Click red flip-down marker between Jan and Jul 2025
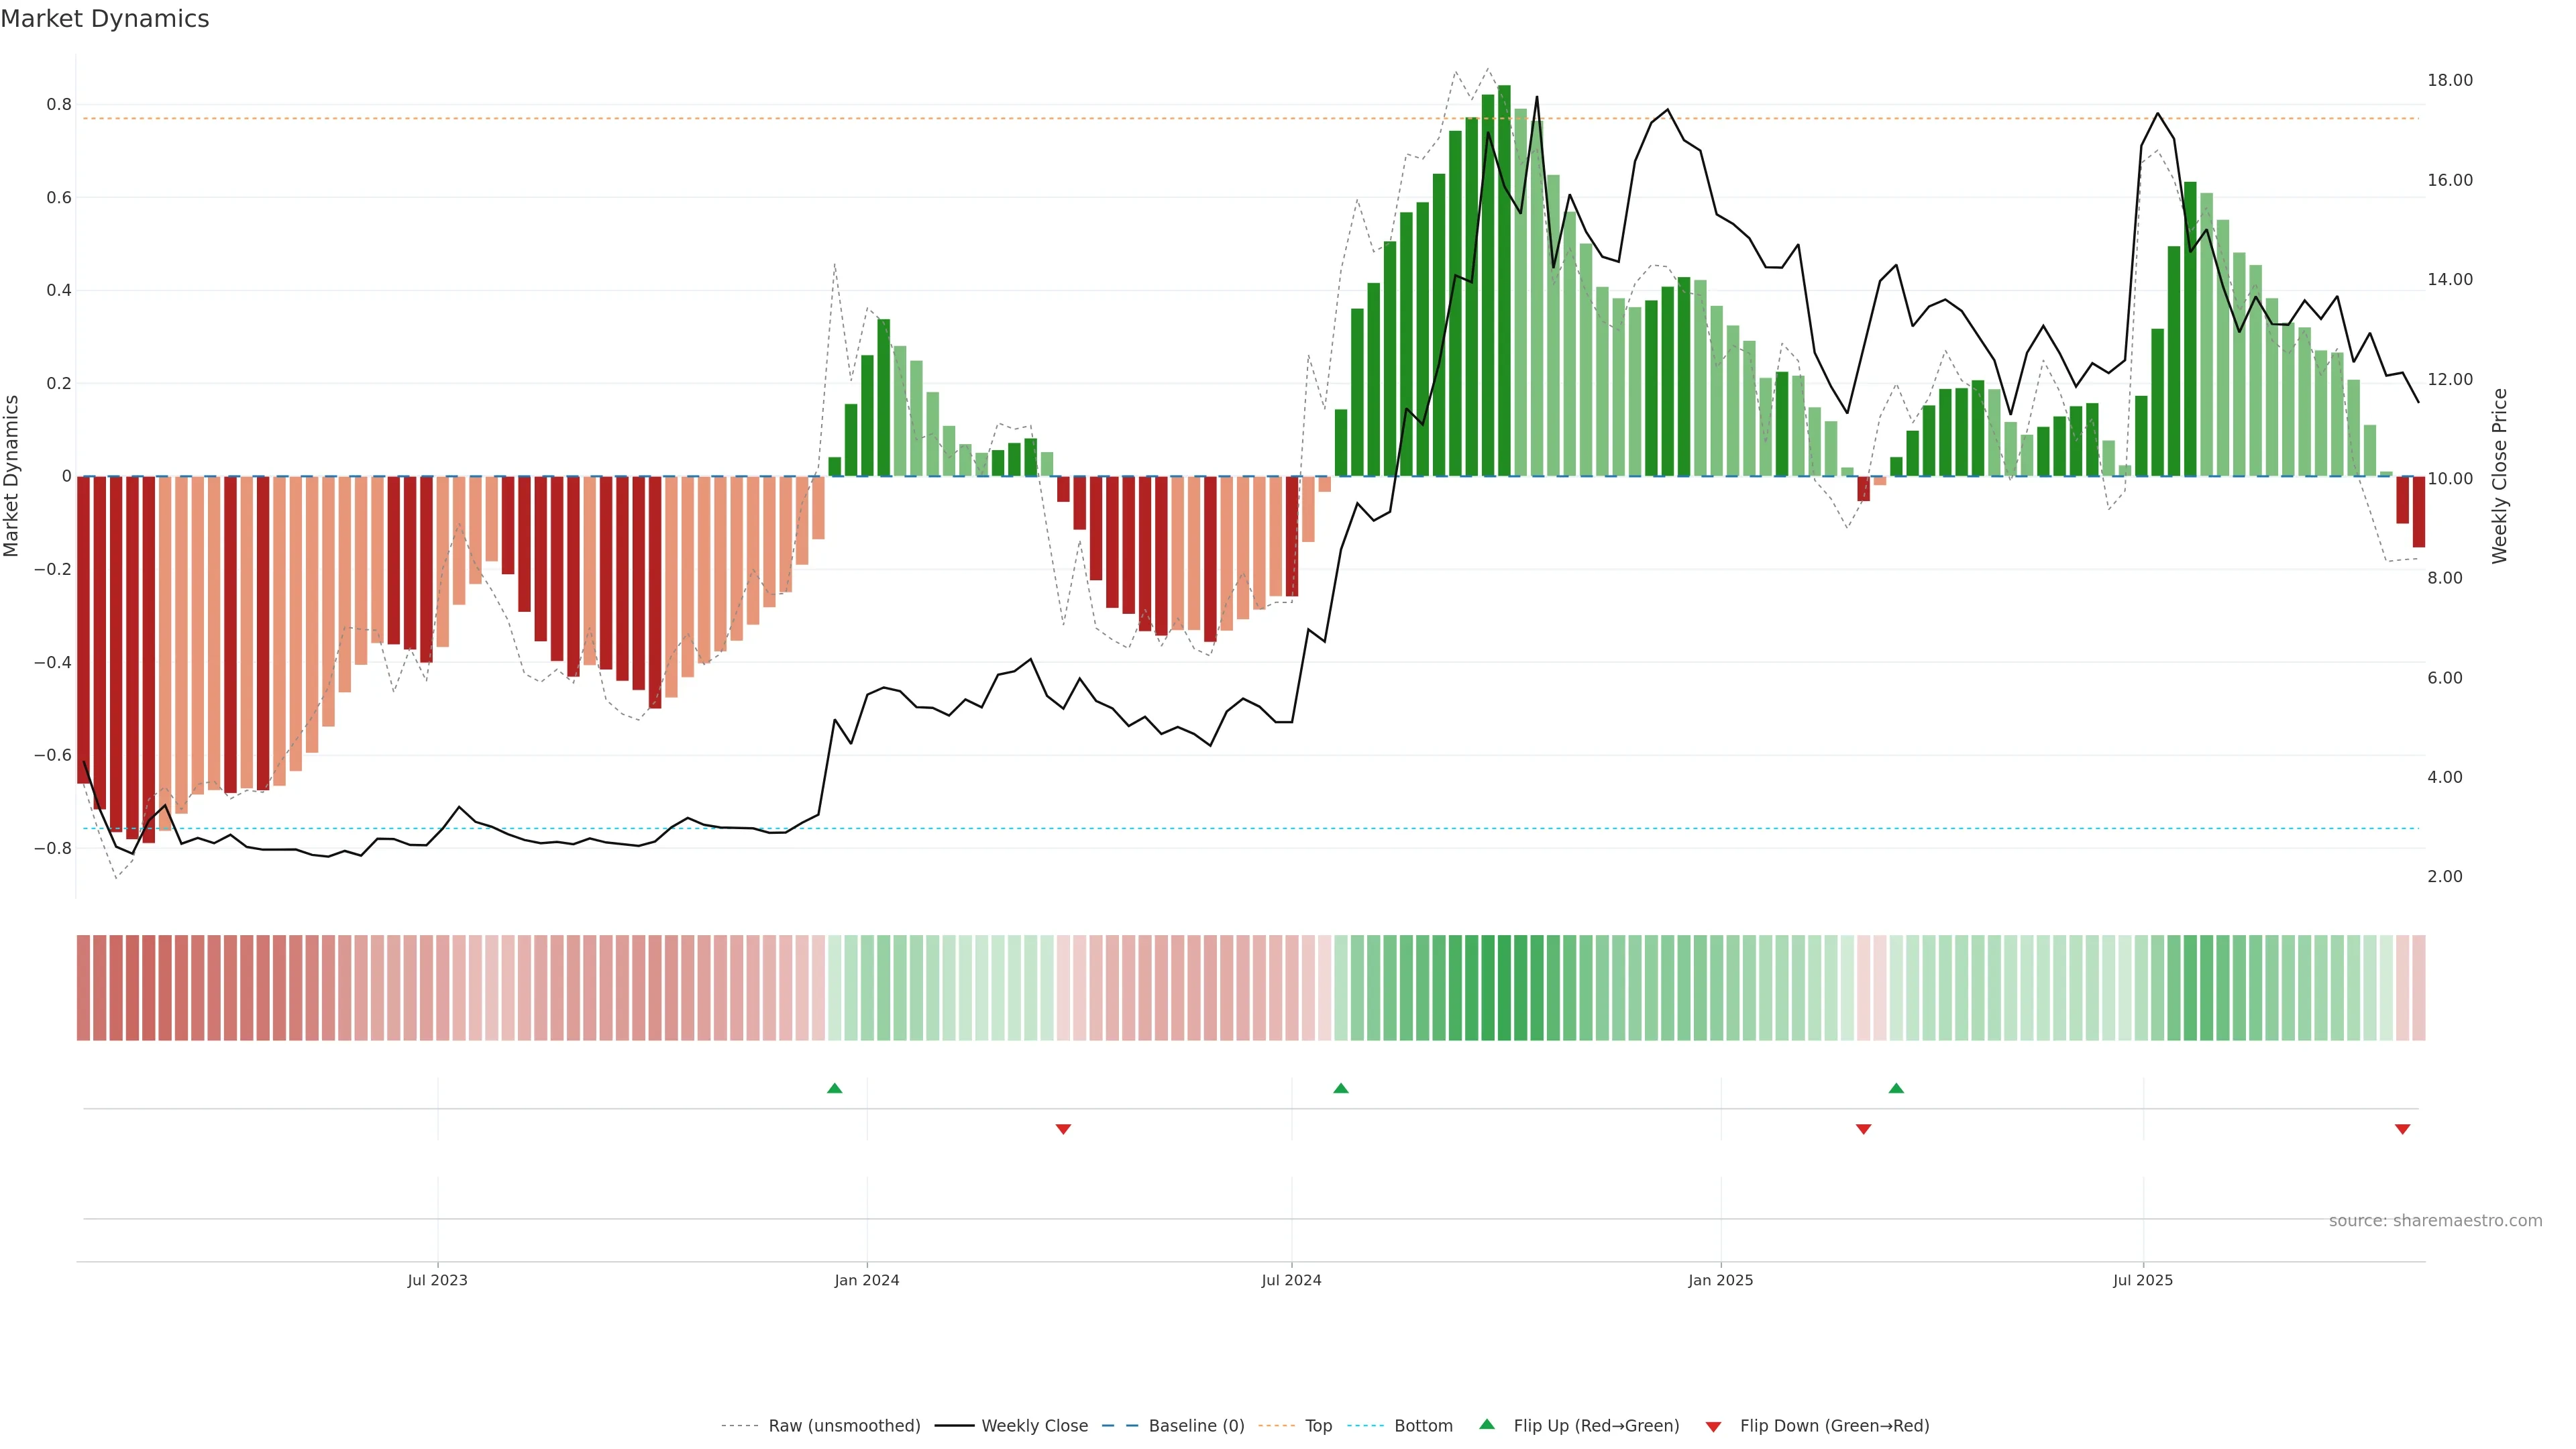The width and height of the screenshot is (2576, 1449). [x=1863, y=1129]
